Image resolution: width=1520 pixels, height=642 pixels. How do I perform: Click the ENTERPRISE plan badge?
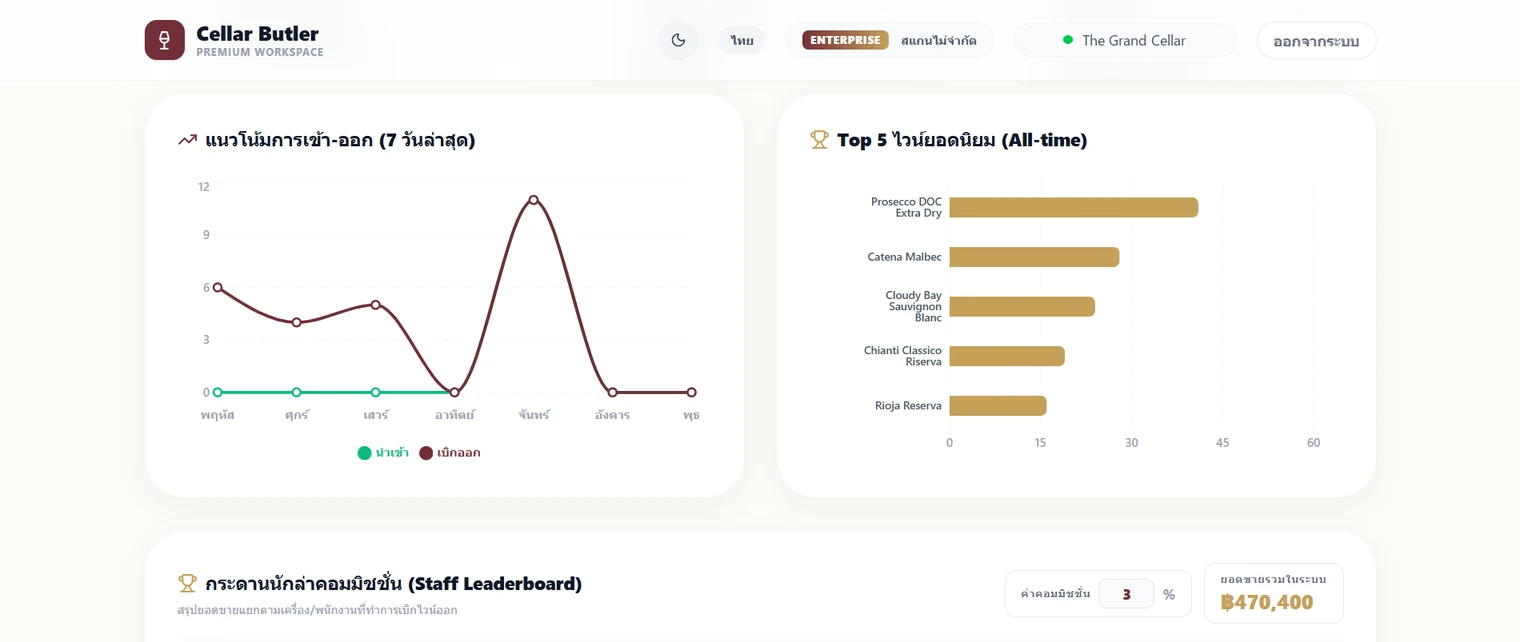click(x=845, y=40)
